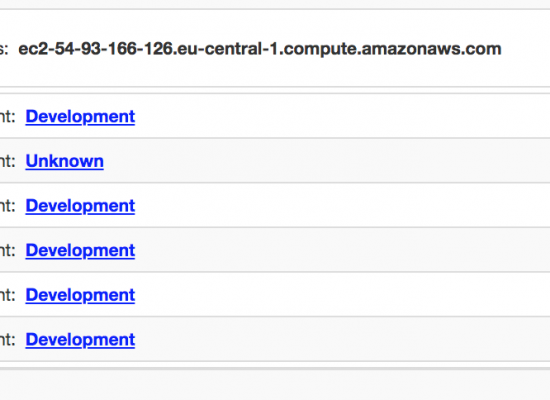Click the truncated label beside the third Development link
Image resolution: width=550 pixels, height=400 pixels.
pyautogui.click(x=7, y=251)
